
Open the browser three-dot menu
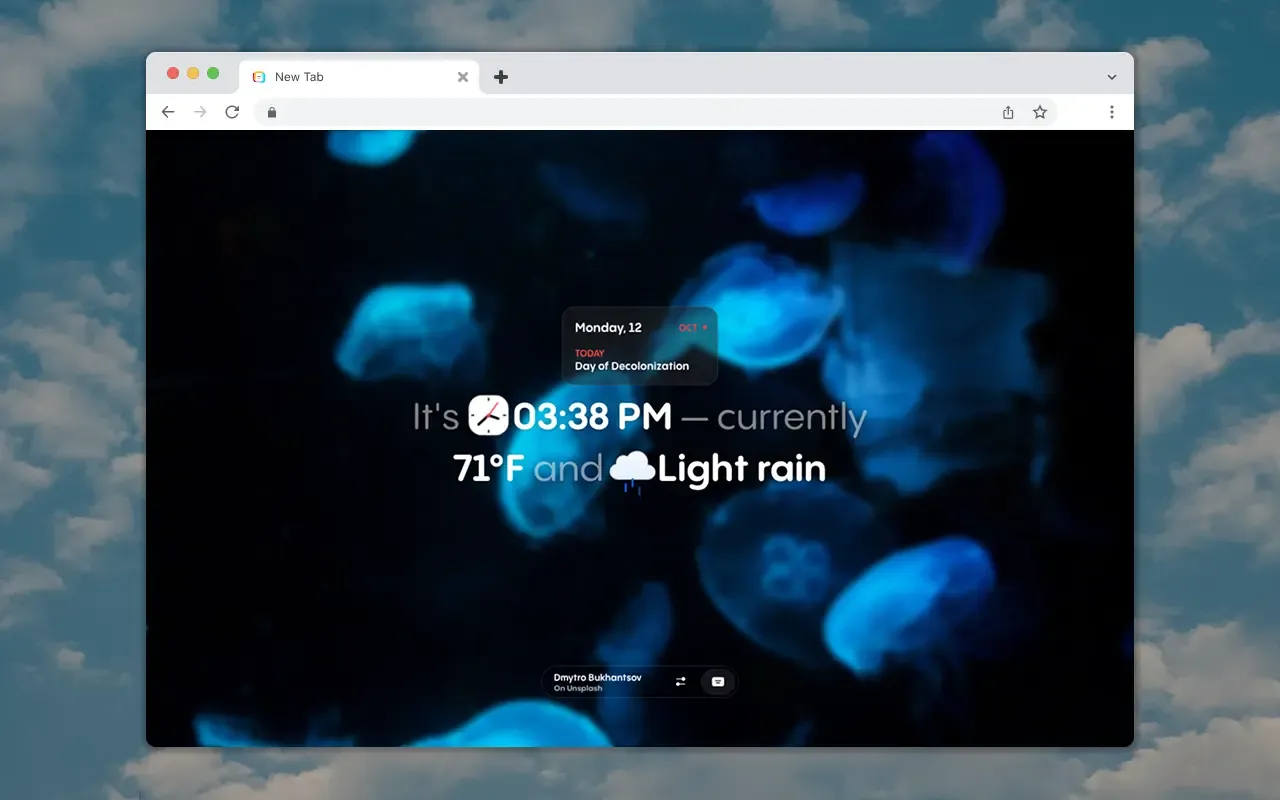(1112, 112)
